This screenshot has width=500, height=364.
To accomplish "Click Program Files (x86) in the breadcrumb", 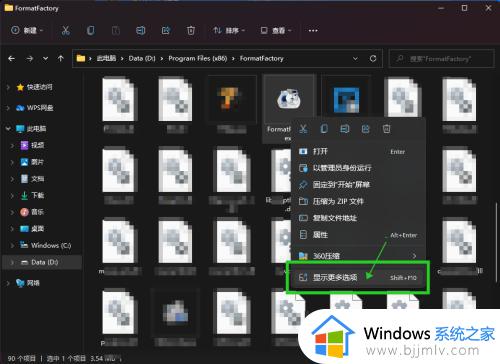I will pyautogui.click(x=198, y=58).
